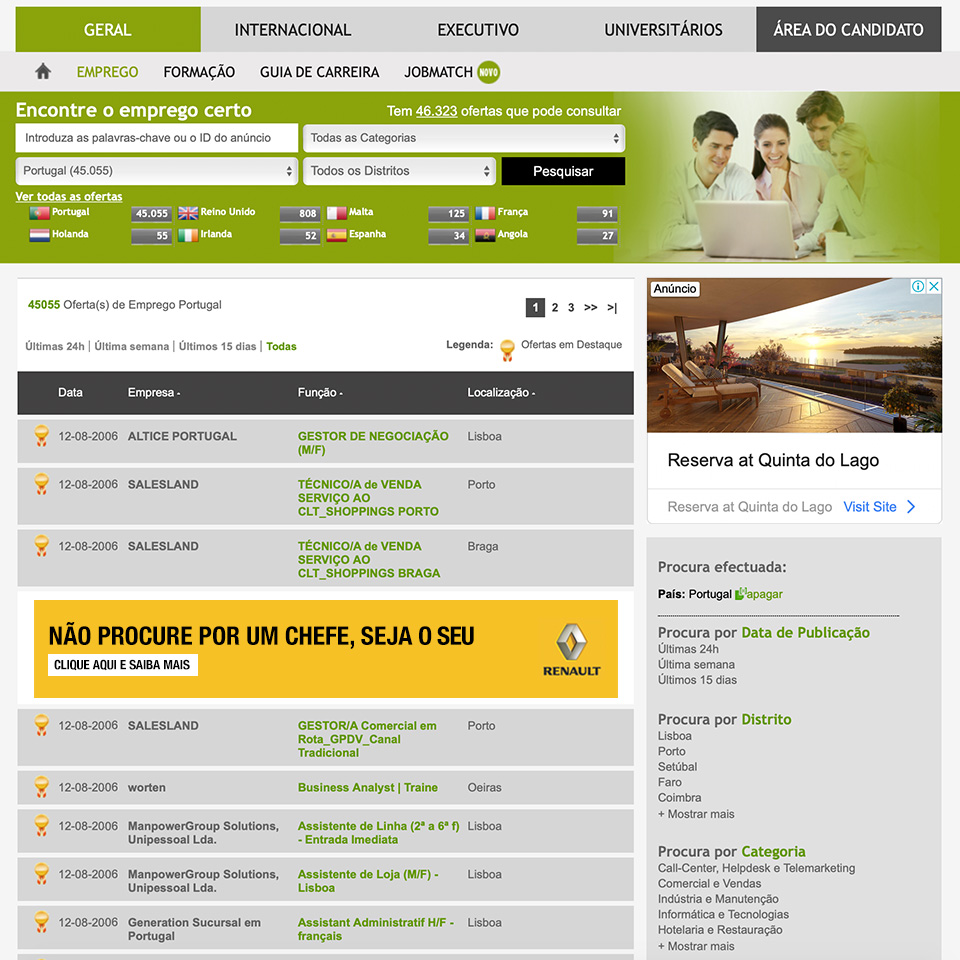
Task: Click the Malta flag icon
Action: click(336, 212)
